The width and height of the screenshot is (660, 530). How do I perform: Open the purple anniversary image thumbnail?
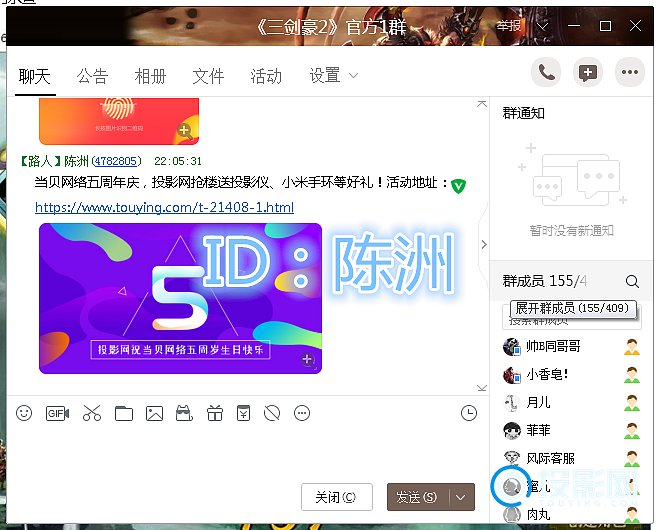[180, 298]
